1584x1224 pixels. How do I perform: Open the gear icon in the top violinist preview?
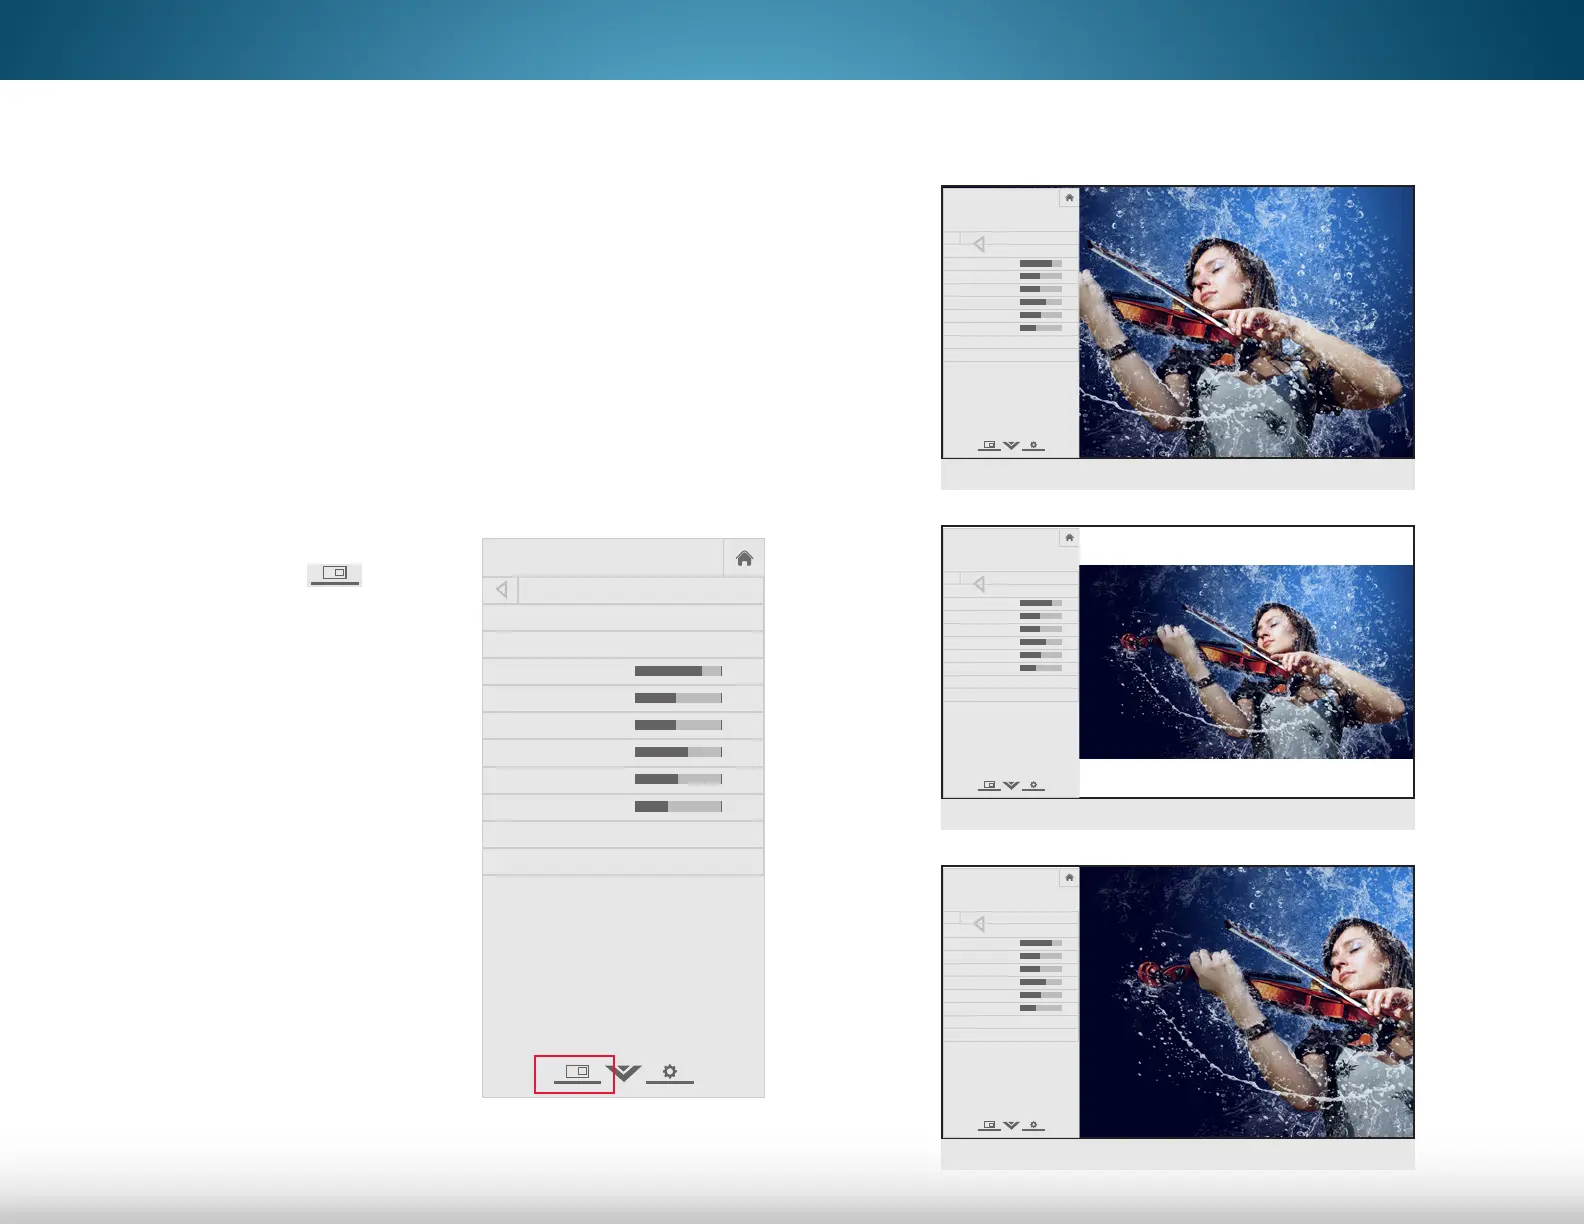coord(1033,445)
